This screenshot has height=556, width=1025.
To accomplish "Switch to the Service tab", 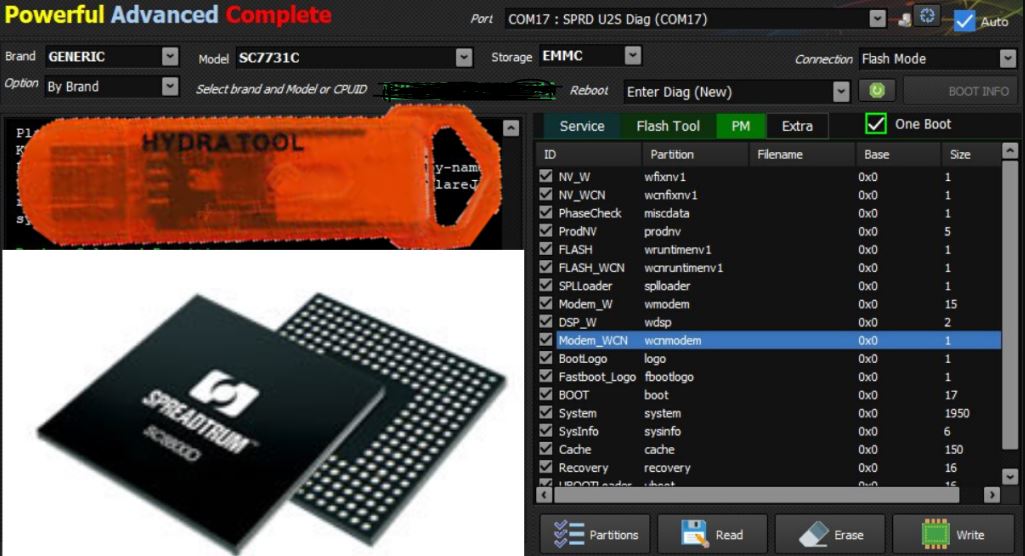I will (x=582, y=126).
